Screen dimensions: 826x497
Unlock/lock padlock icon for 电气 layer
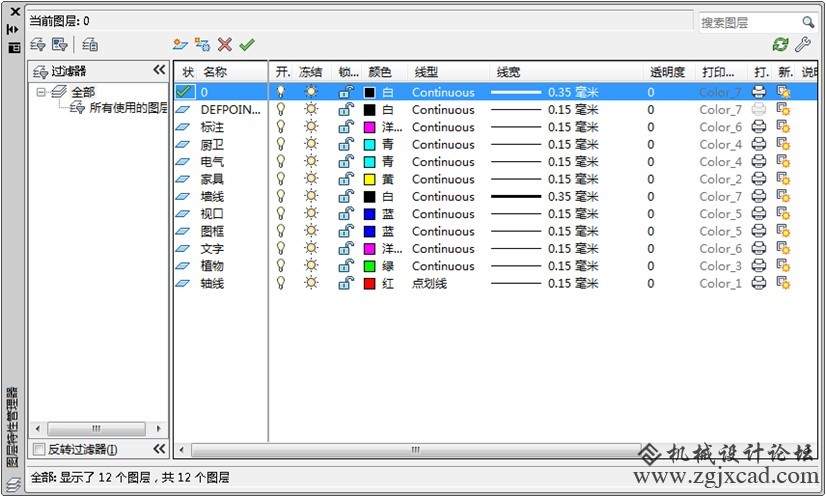pos(346,162)
